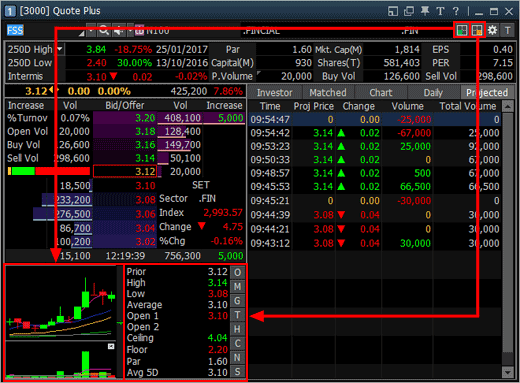Open the dropdown next to the speaker icon
The image size is (520, 383).
(x=130, y=30)
